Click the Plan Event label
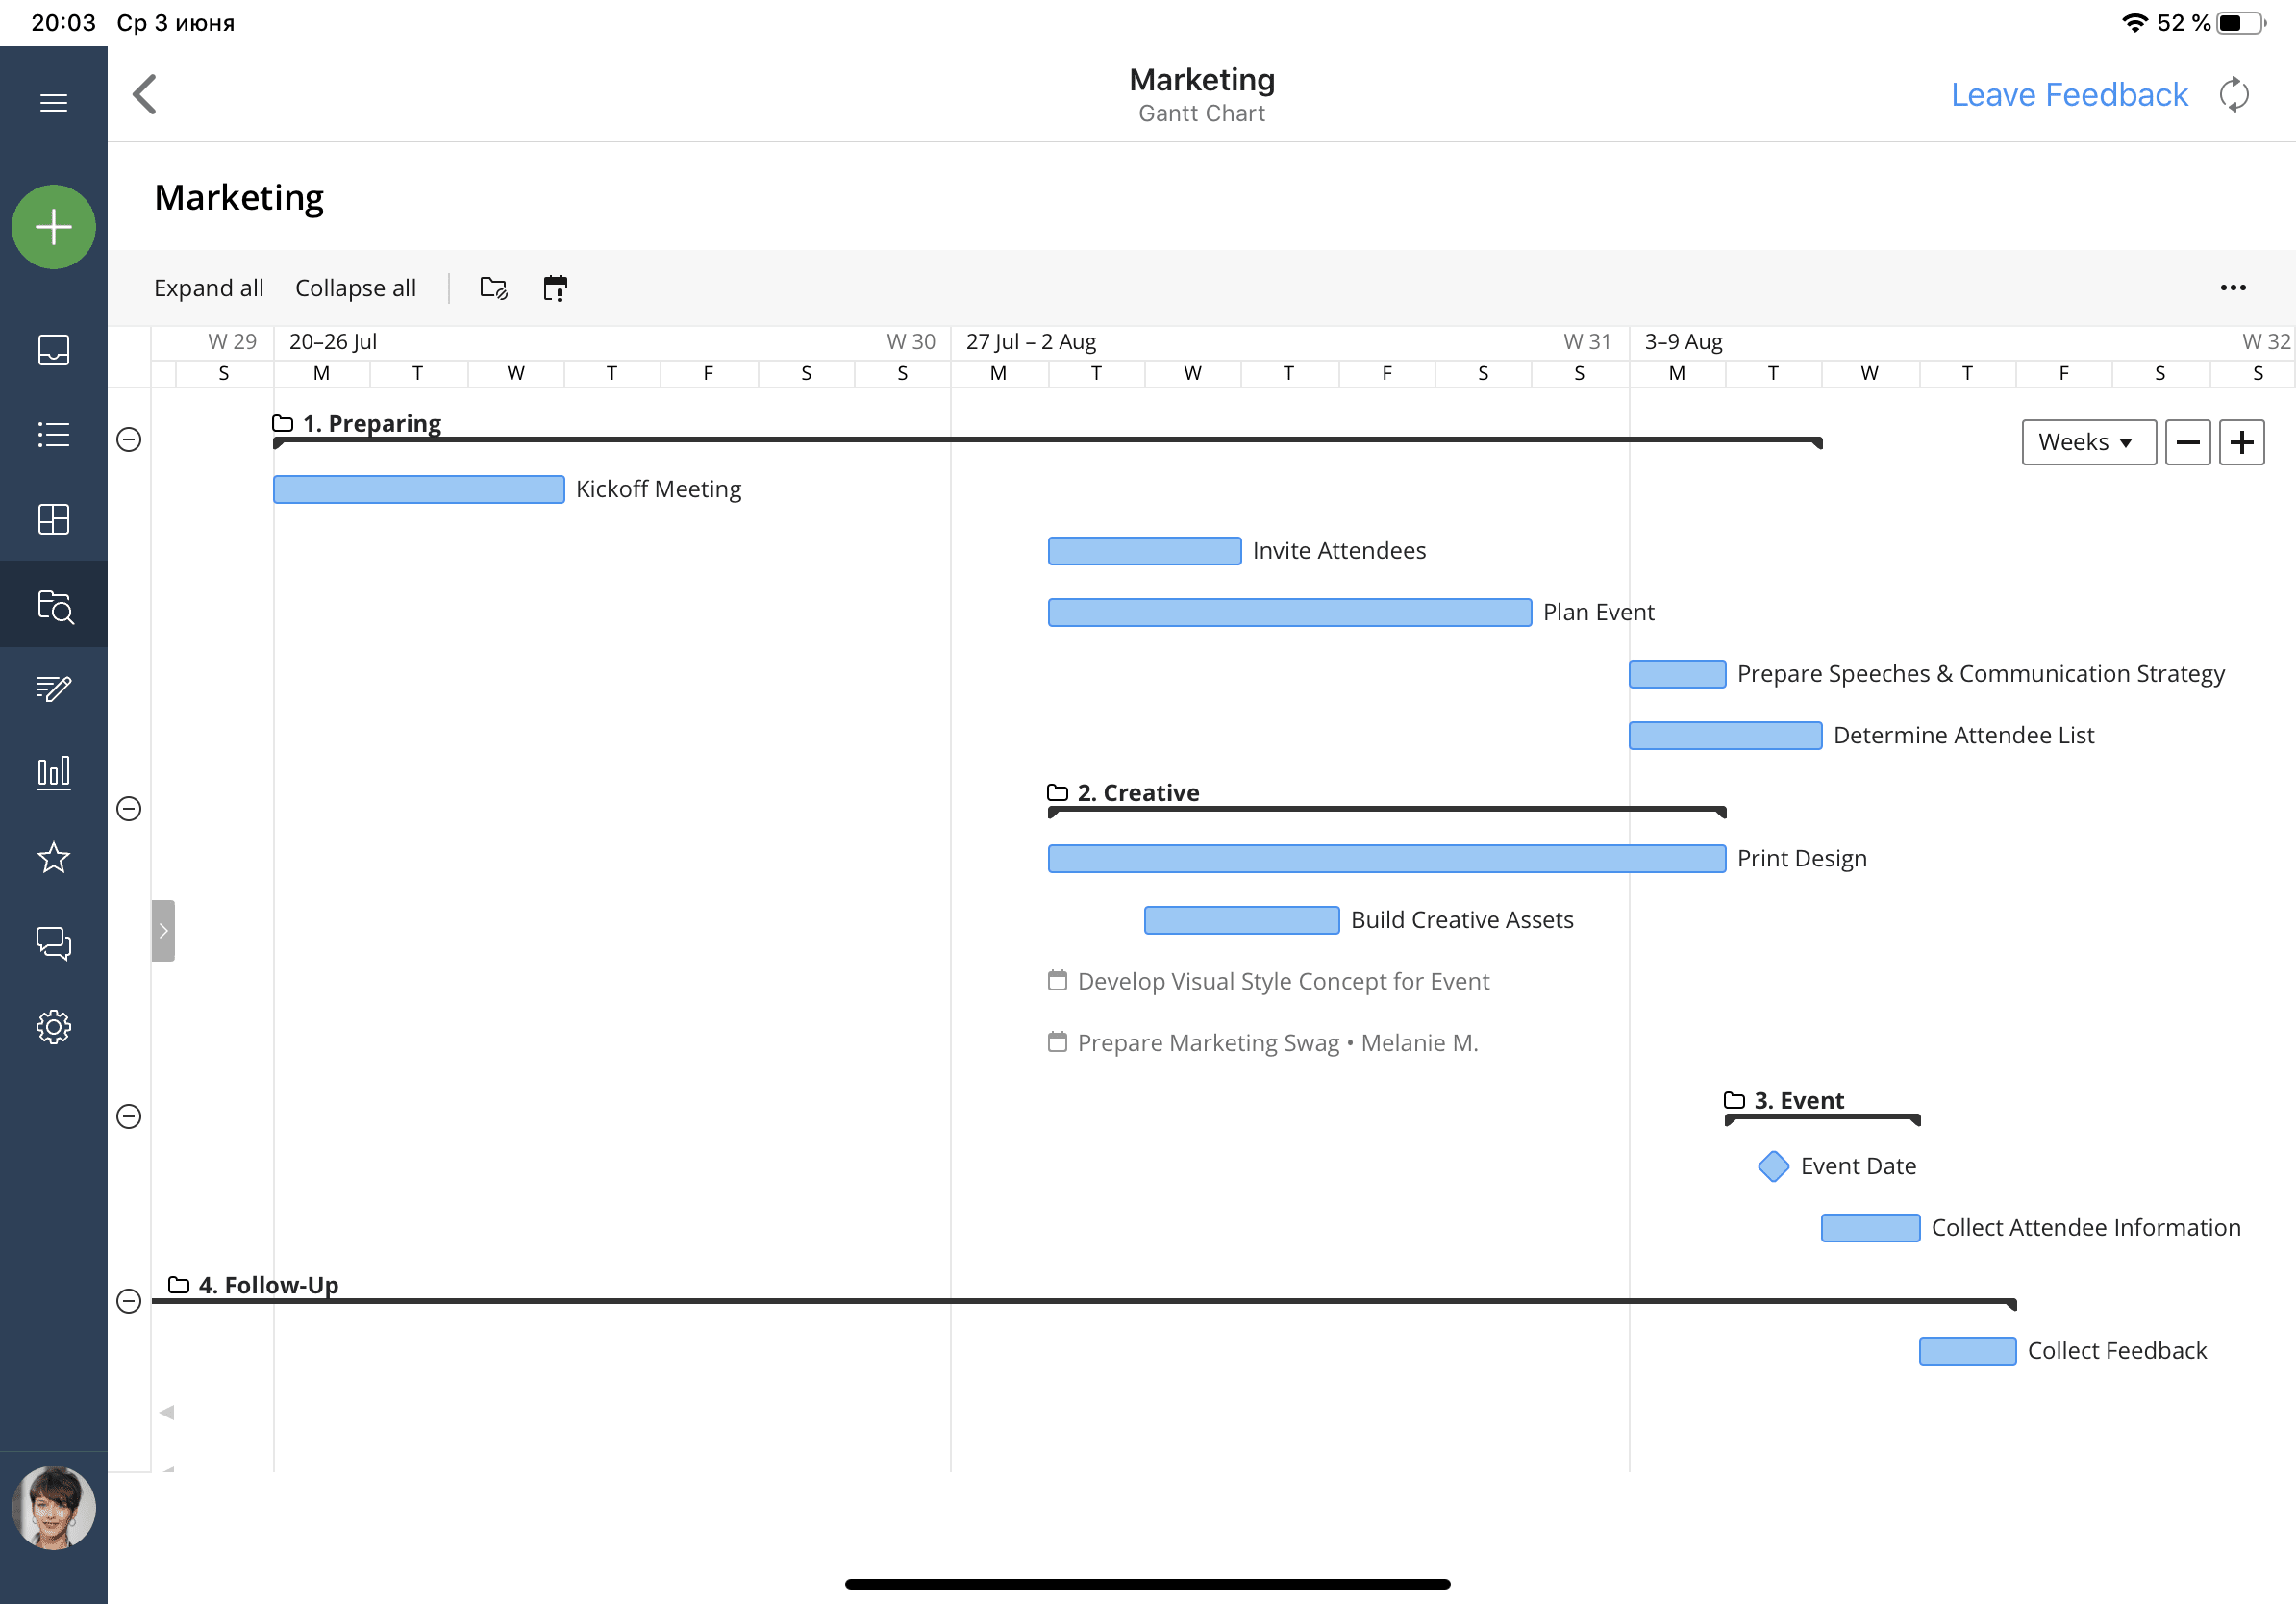The width and height of the screenshot is (2296, 1604). pos(1599,612)
